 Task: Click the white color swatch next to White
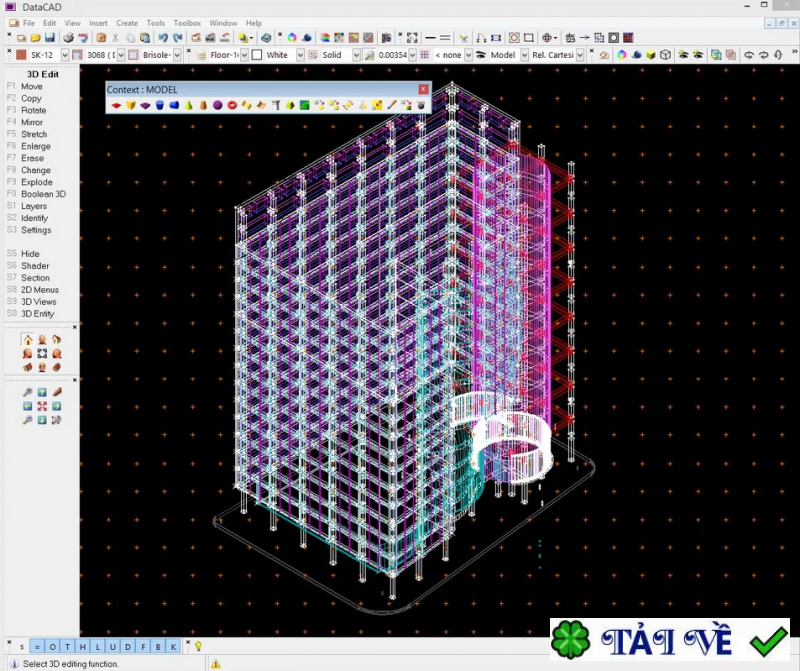[257, 55]
